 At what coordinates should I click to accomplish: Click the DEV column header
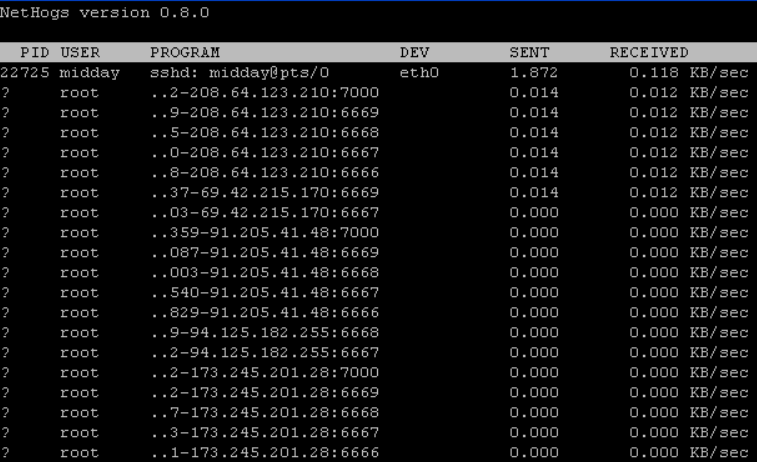414,52
